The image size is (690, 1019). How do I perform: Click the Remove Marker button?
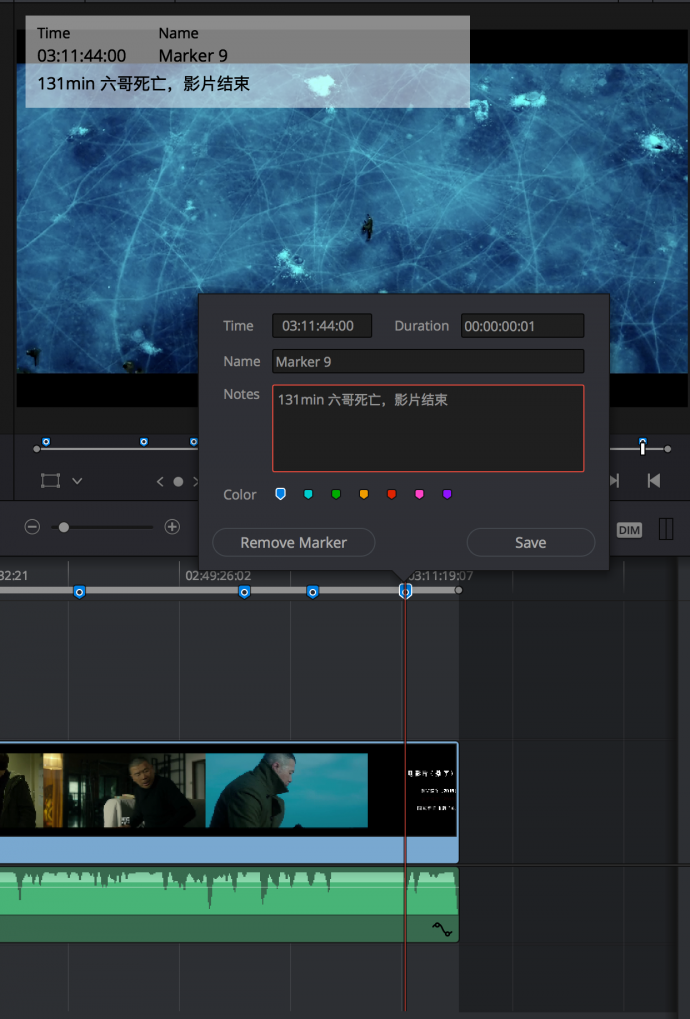click(294, 543)
